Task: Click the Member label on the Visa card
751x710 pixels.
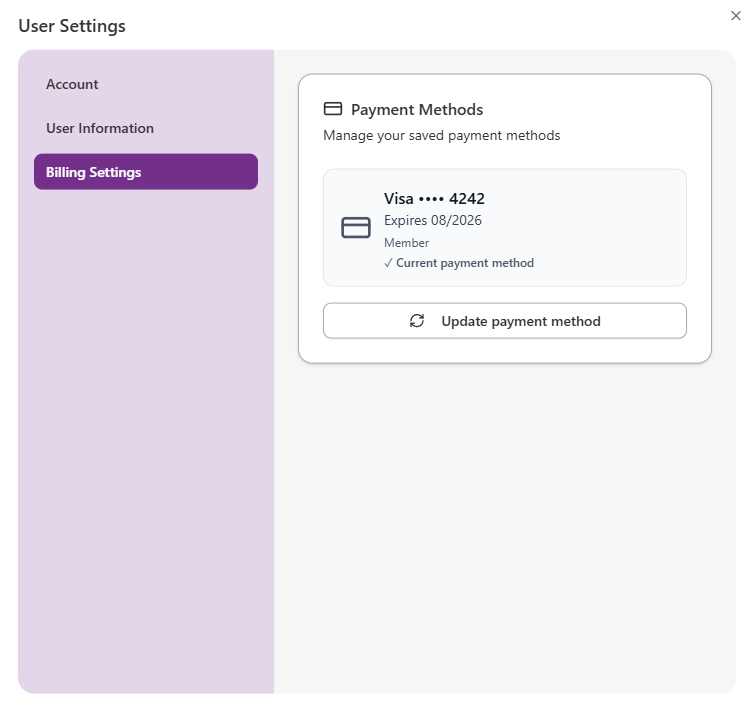Action: coord(407,243)
